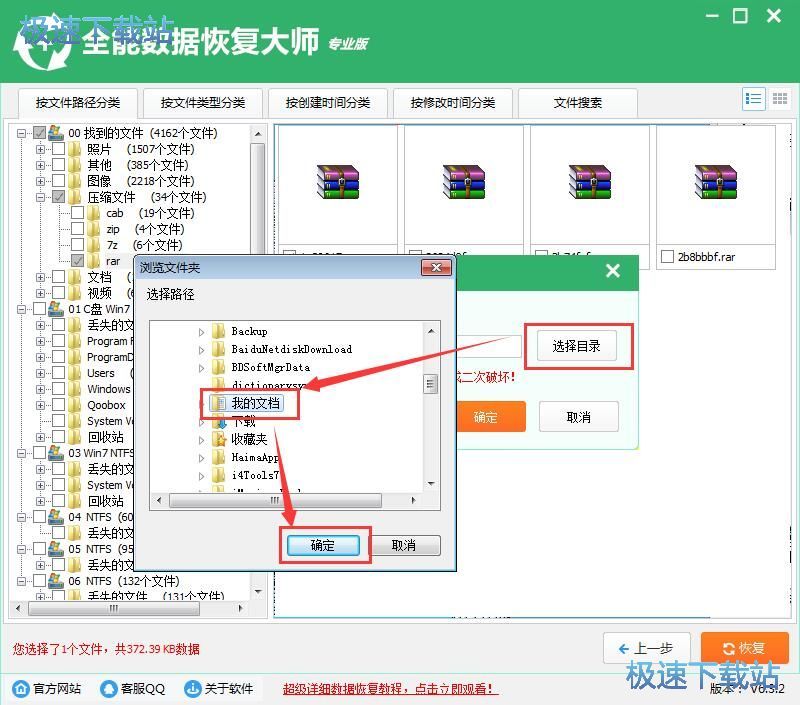
Task: Open the 官方网站 home icon link
Action: point(21,689)
